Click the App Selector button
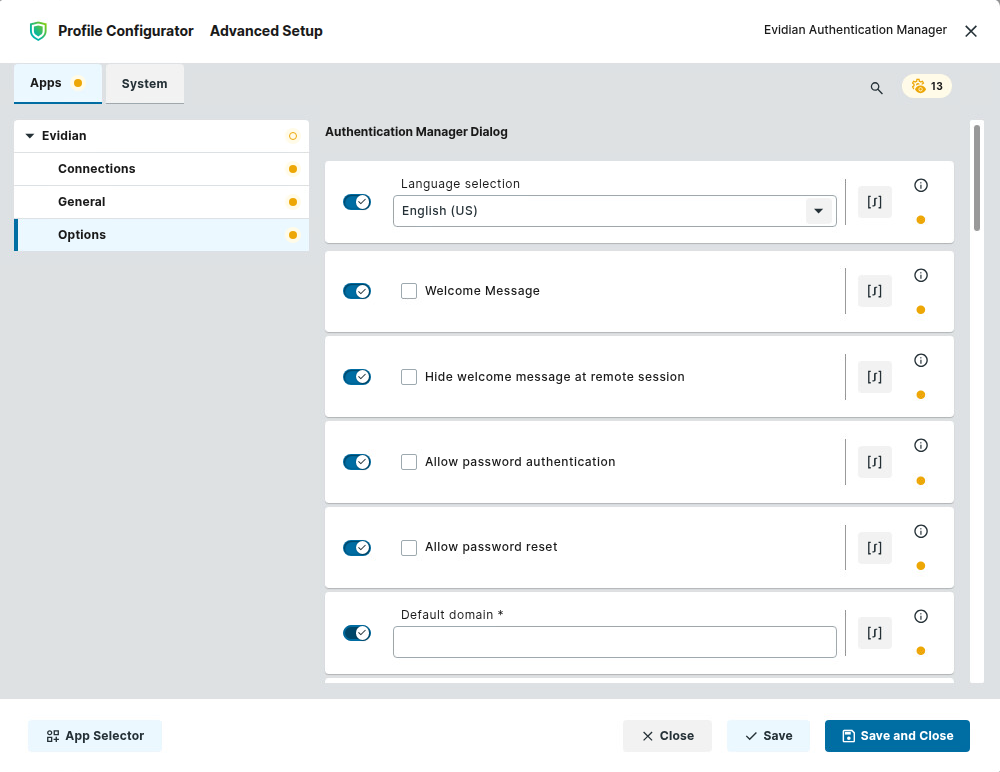 (95, 736)
